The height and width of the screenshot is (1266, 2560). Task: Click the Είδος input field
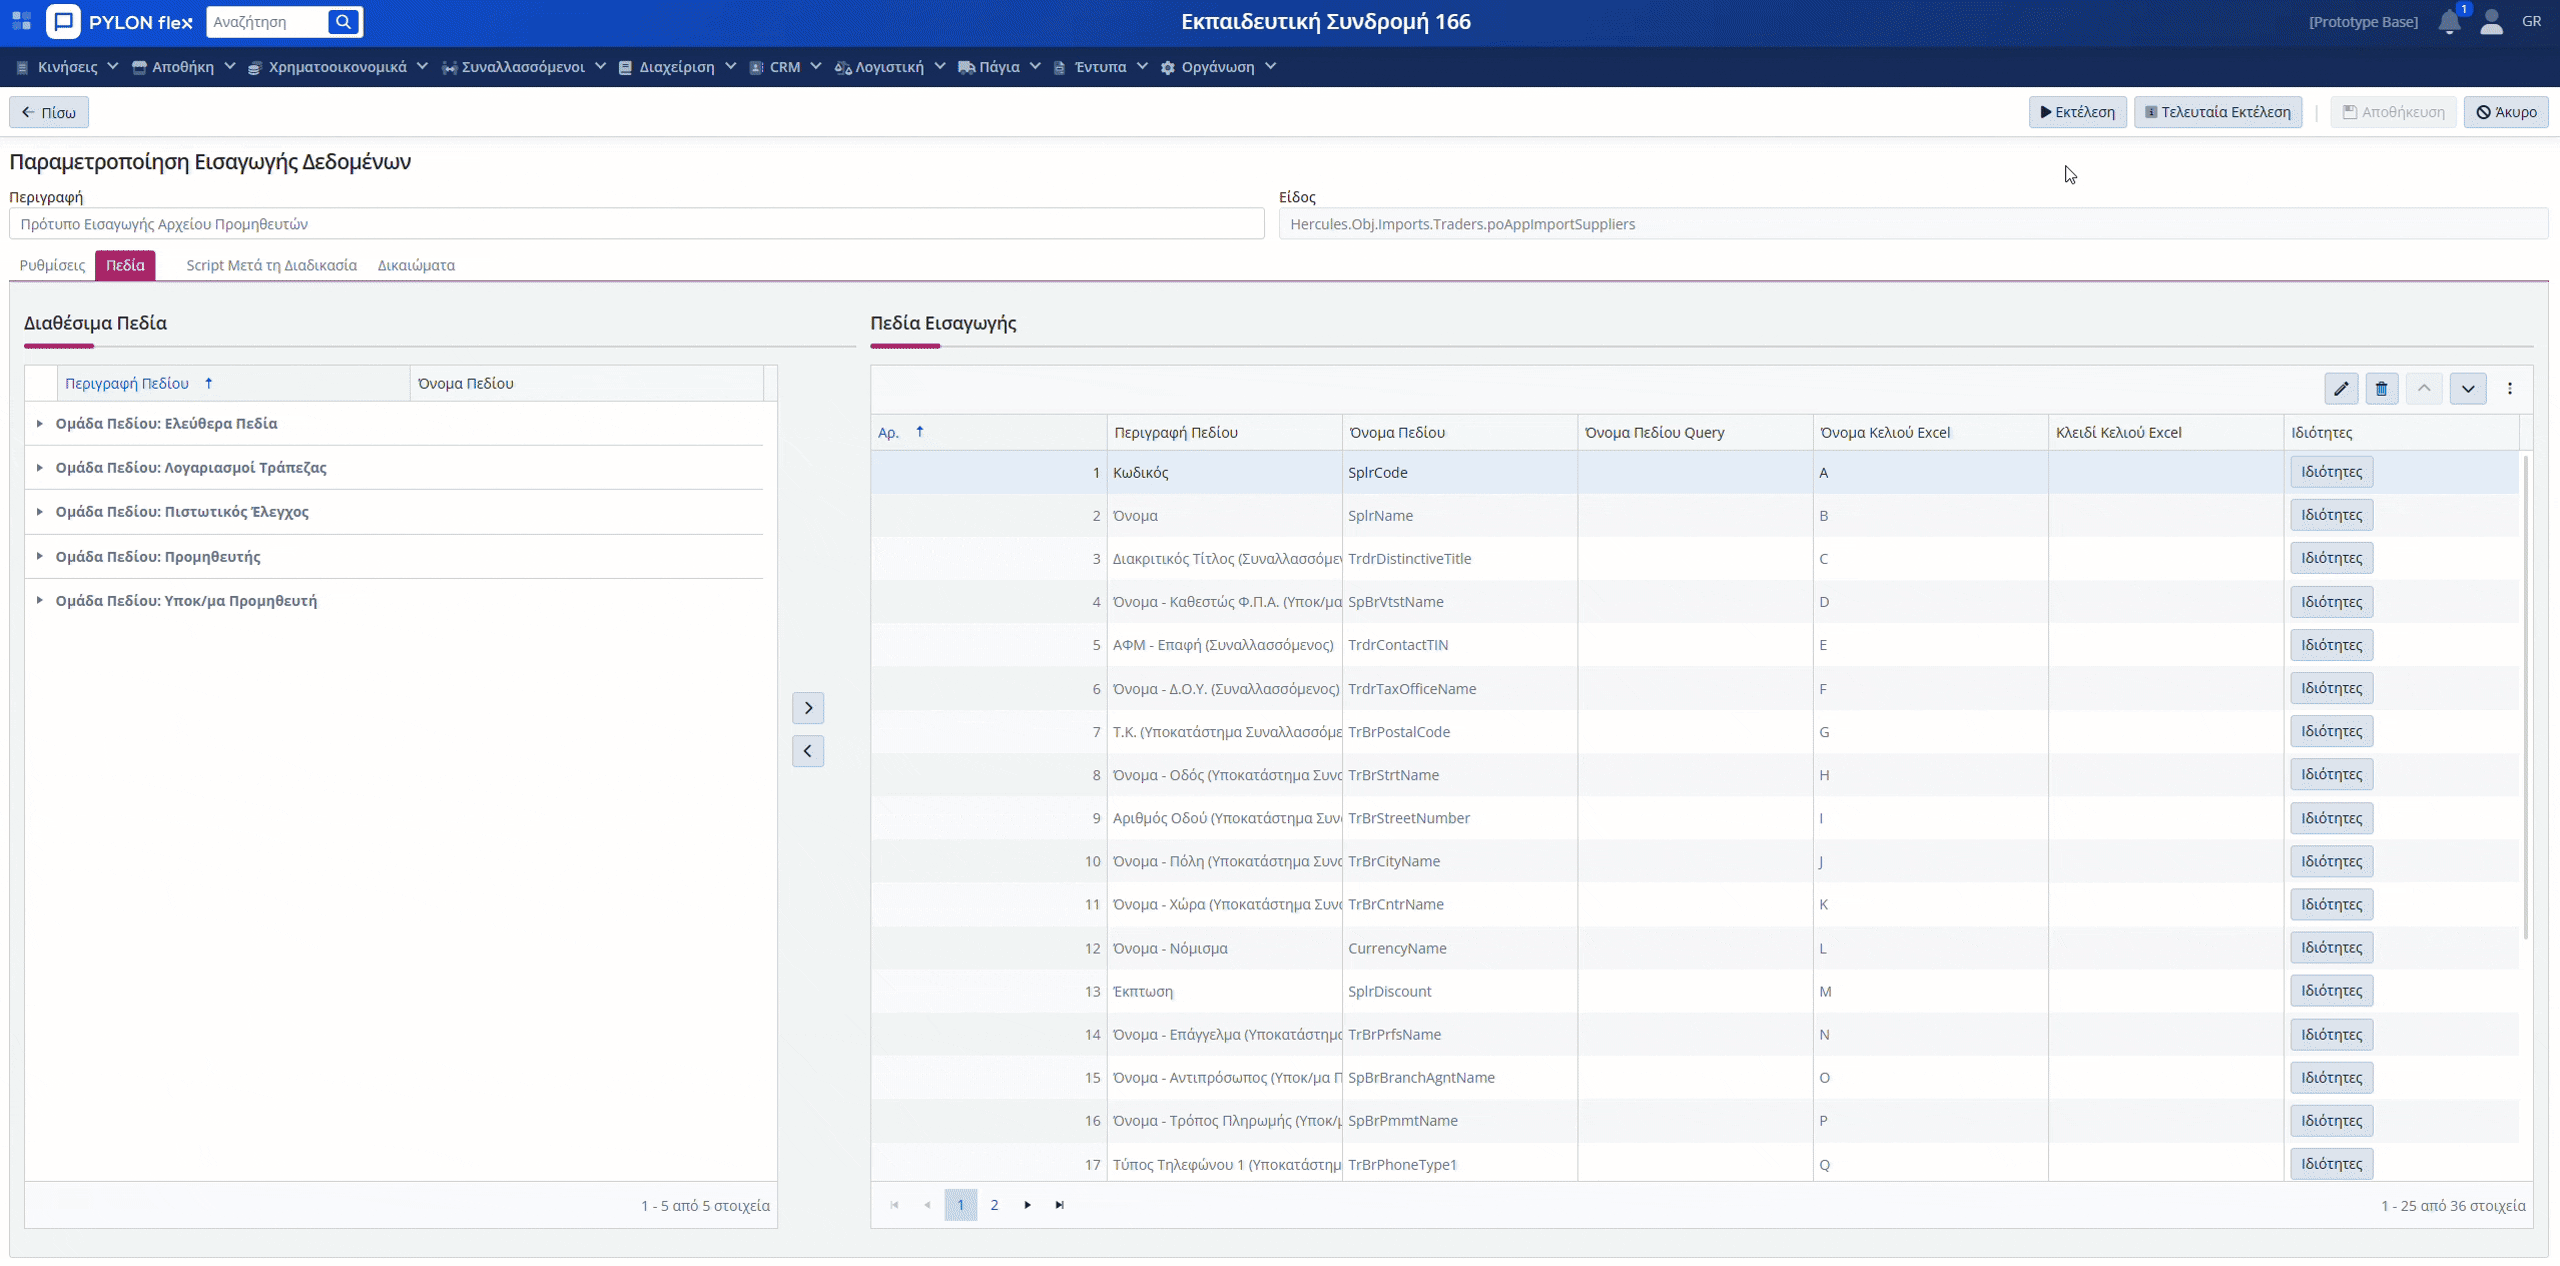[1913, 224]
